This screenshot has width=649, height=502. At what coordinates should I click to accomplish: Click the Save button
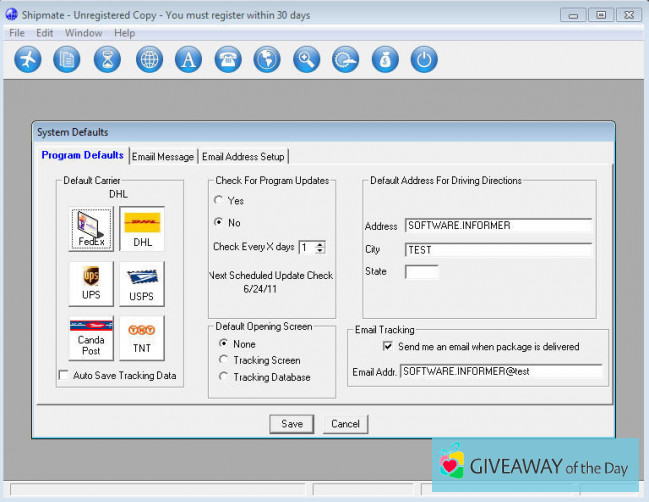[291, 424]
